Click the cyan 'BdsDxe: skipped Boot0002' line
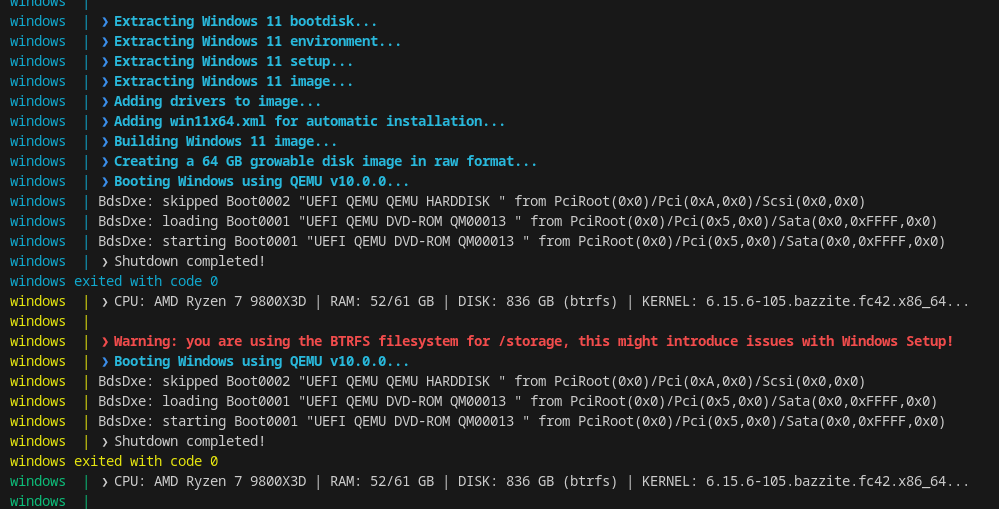This screenshot has height=509, width=999. coord(482,202)
